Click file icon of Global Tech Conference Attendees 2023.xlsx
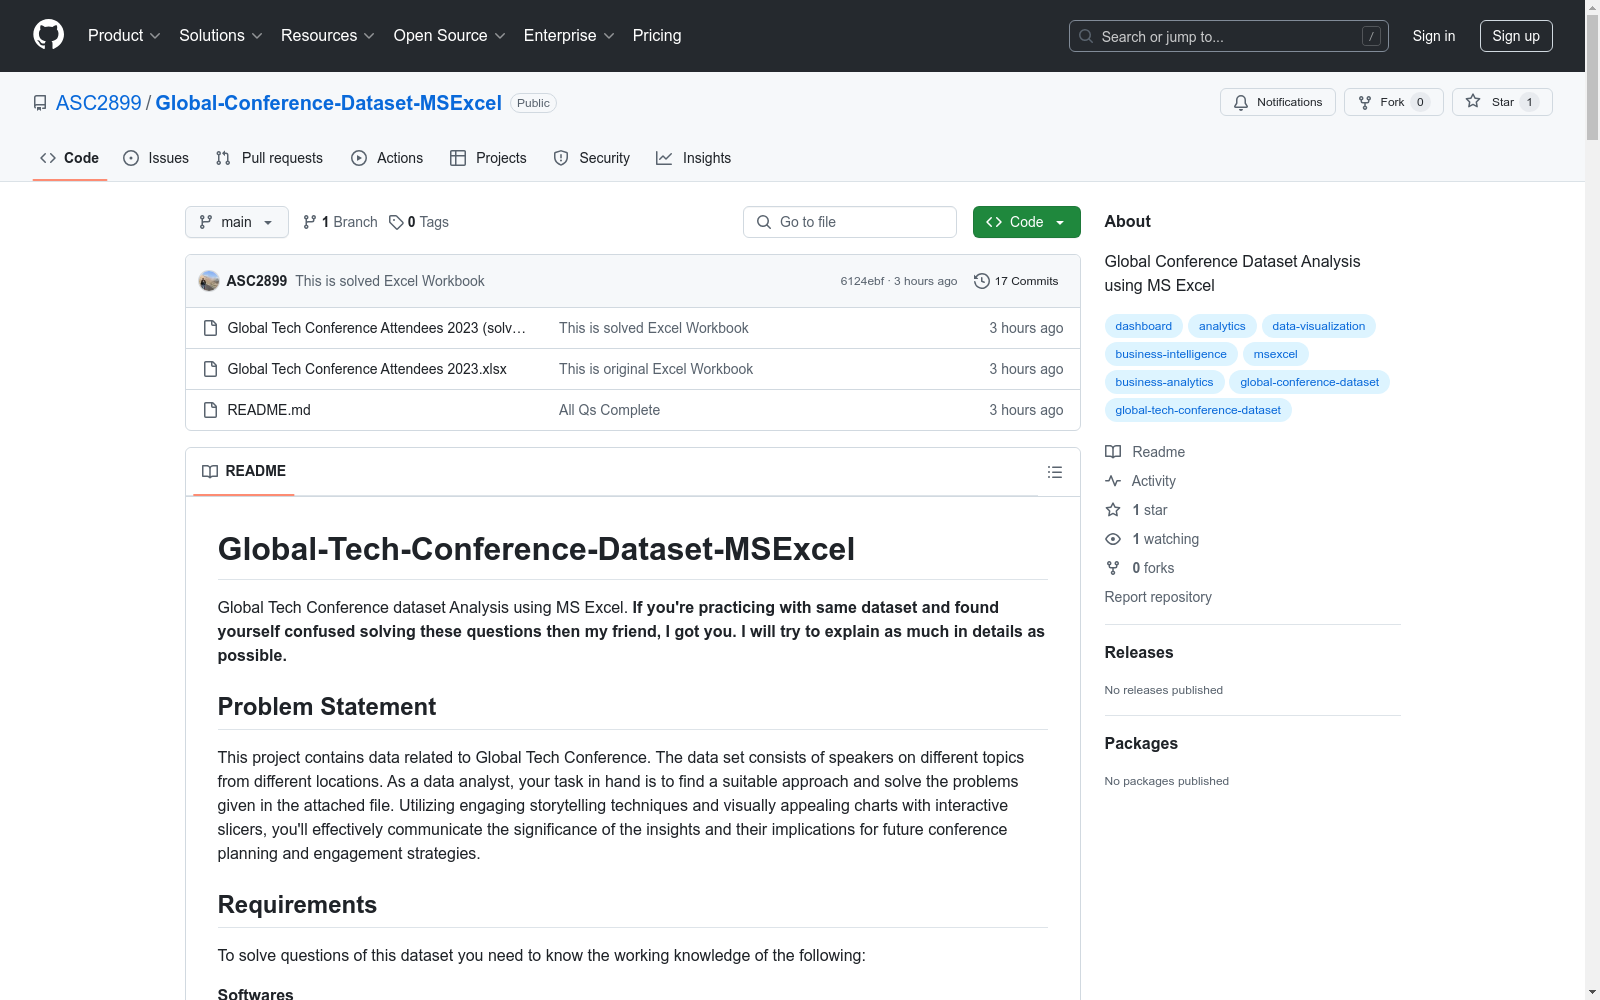 (x=210, y=369)
